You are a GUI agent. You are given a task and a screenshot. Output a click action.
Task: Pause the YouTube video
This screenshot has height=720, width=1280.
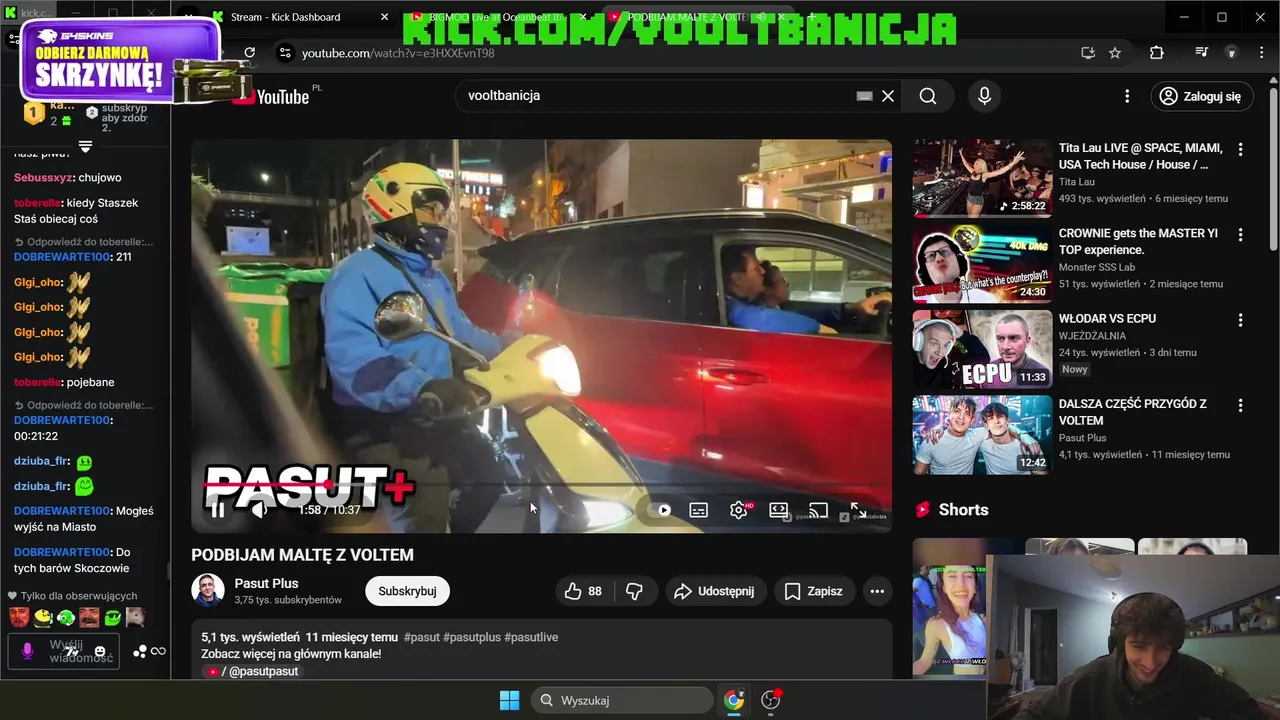(217, 510)
